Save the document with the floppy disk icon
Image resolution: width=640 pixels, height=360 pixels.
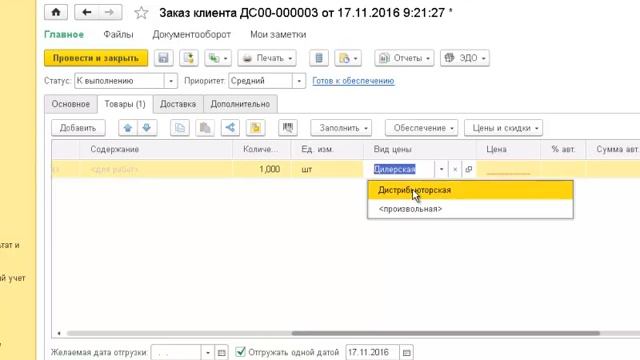tap(164, 58)
